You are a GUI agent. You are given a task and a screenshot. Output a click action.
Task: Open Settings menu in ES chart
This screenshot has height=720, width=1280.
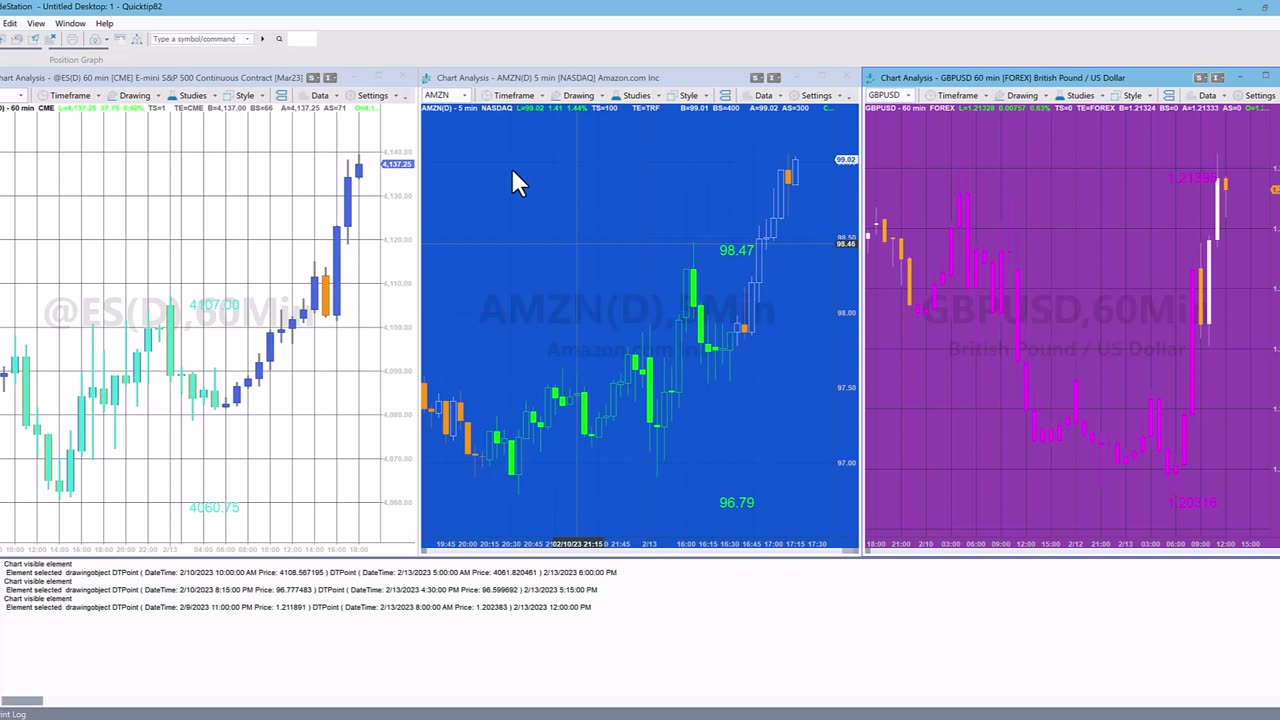(x=372, y=96)
